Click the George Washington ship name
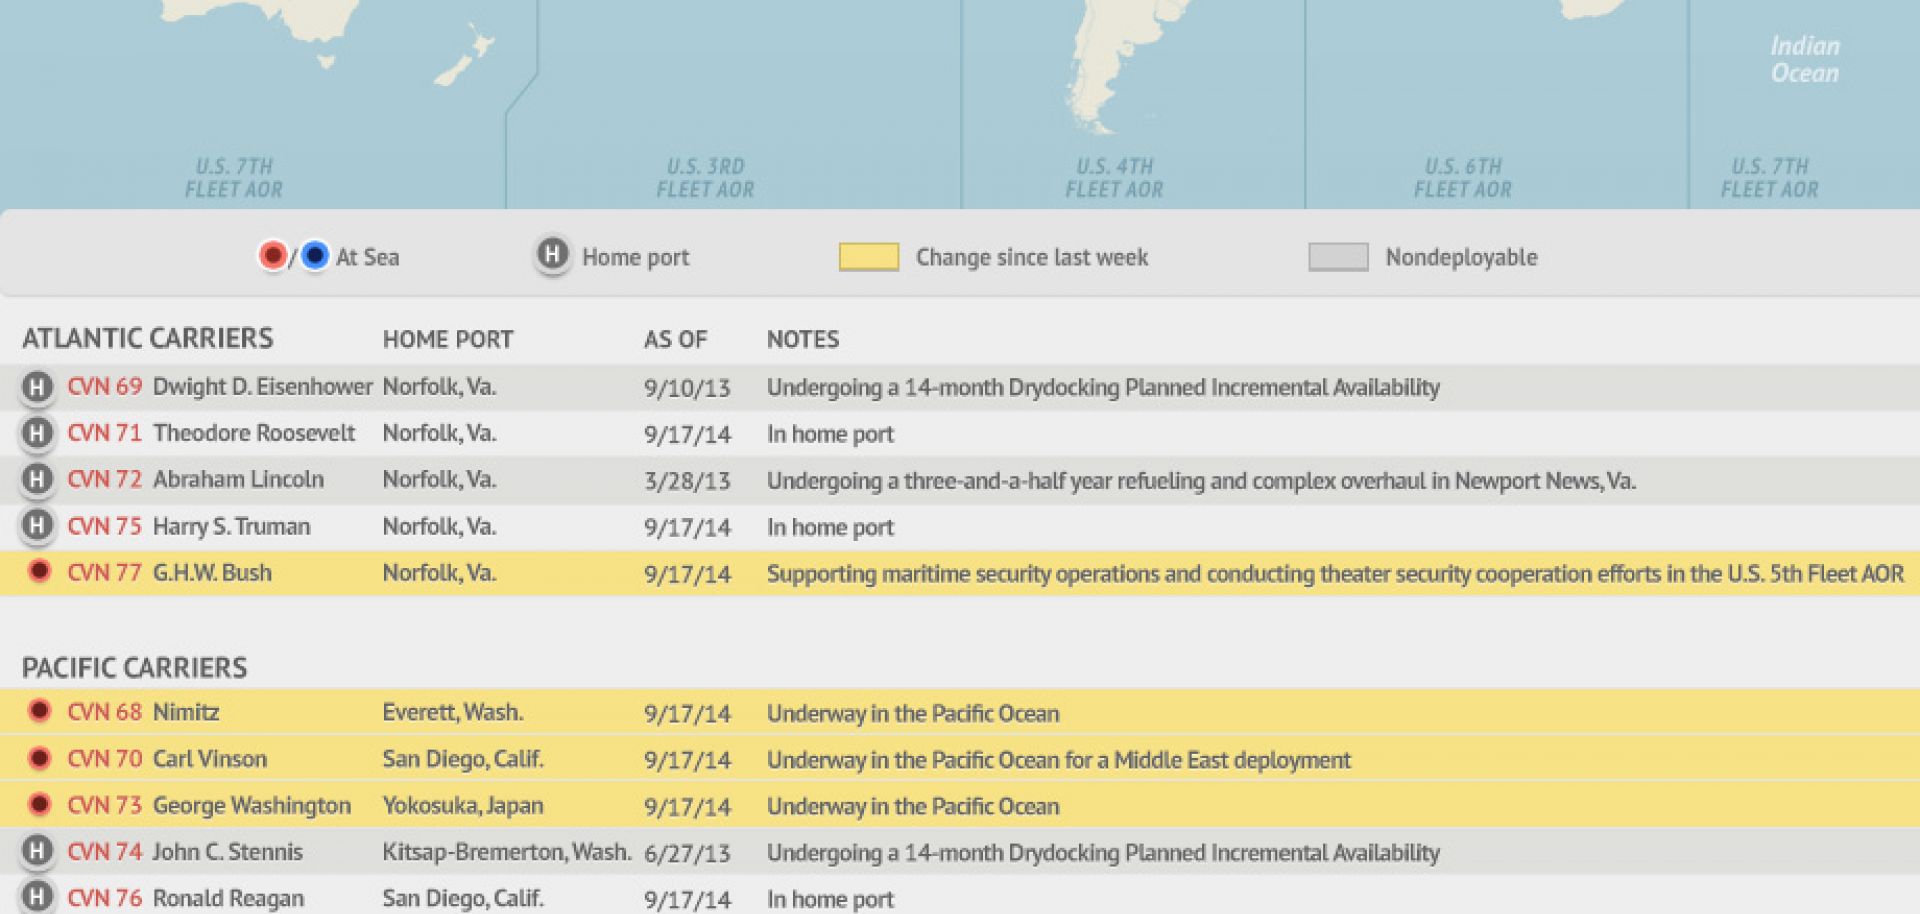Screen dimensions: 1920x914 (252, 806)
